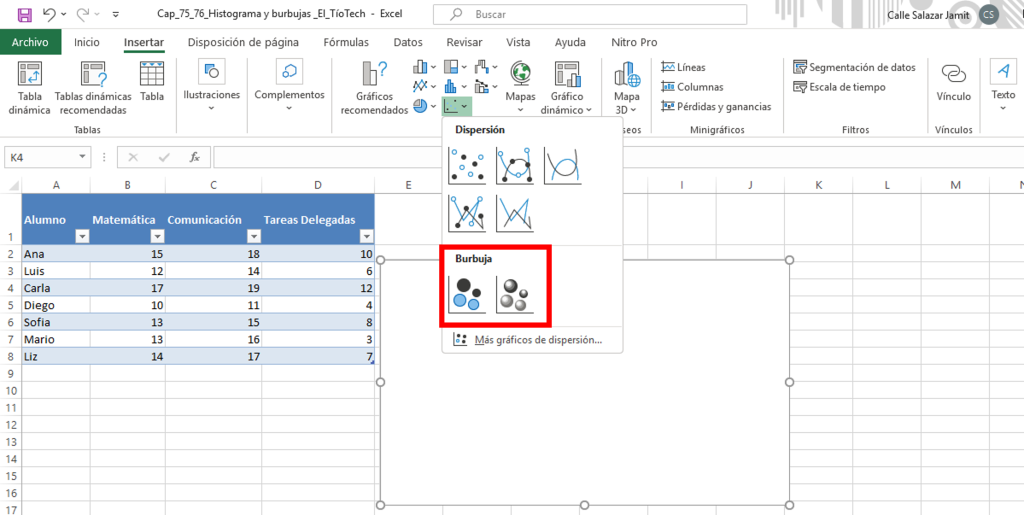Select cell A2 containing Ana
Viewport: 1024px width, 515px height.
tap(55, 254)
